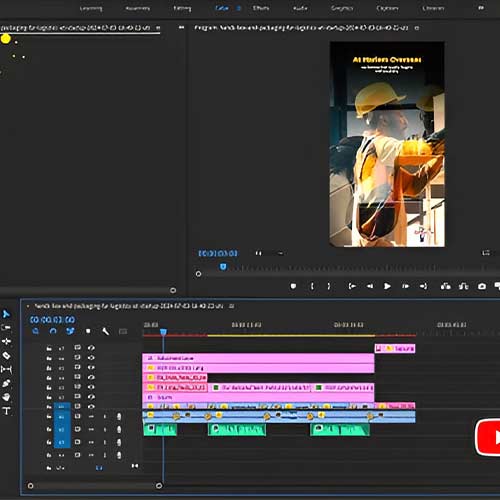Viewport: 500px width, 500px height.
Task: Switch to Audio workspace
Action: tap(300, 8)
